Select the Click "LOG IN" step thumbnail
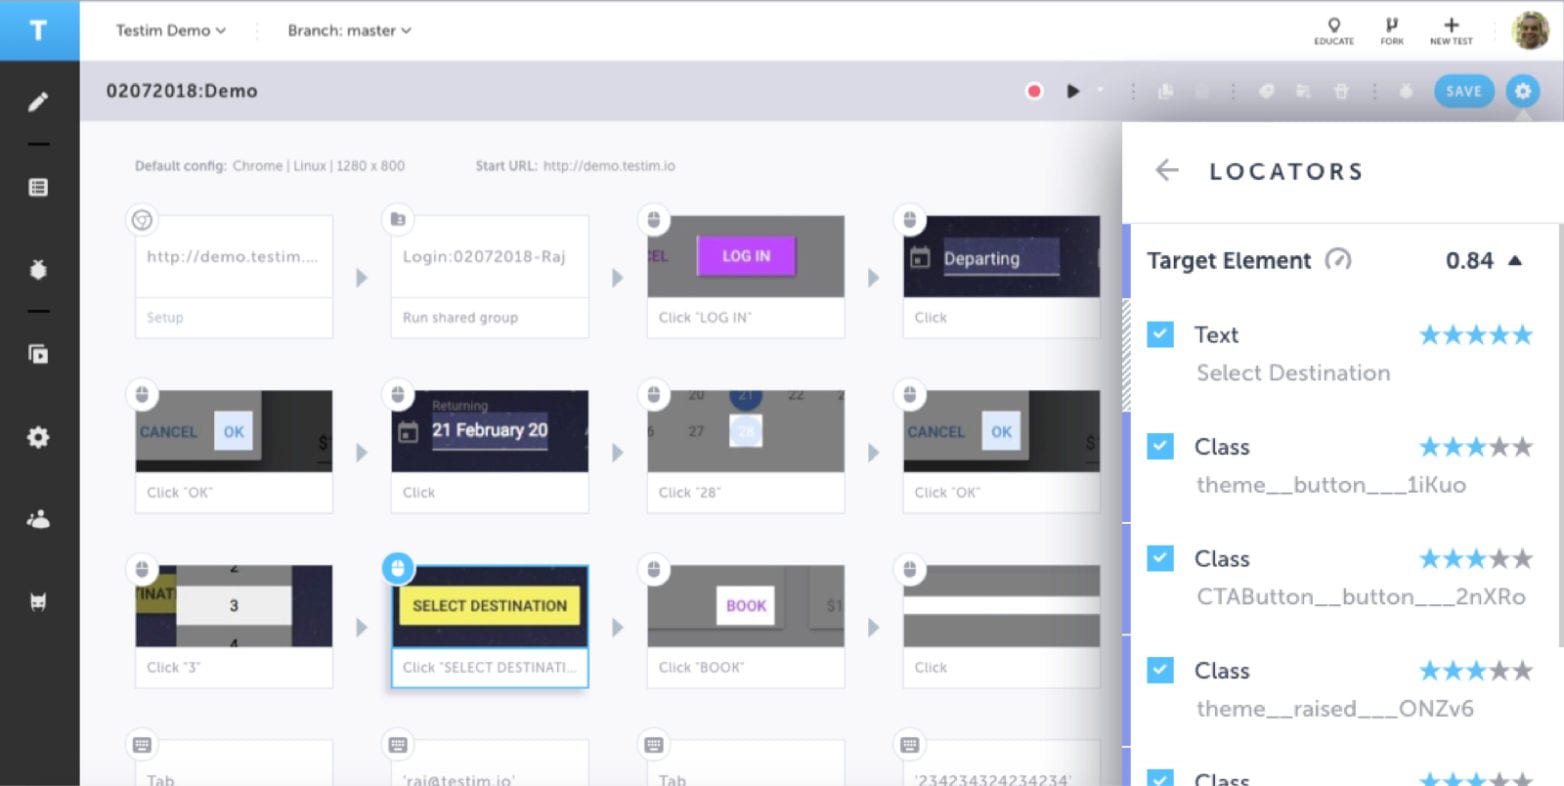 click(x=745, y=257)
